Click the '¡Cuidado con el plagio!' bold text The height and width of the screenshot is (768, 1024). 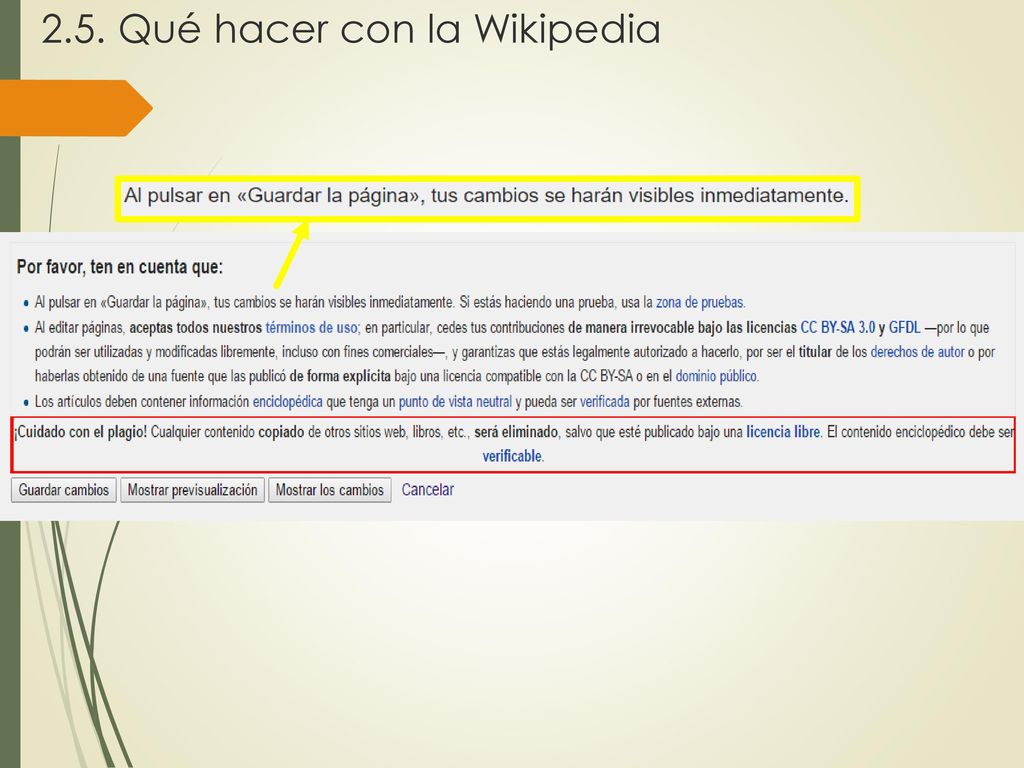[x=81, y=432]
